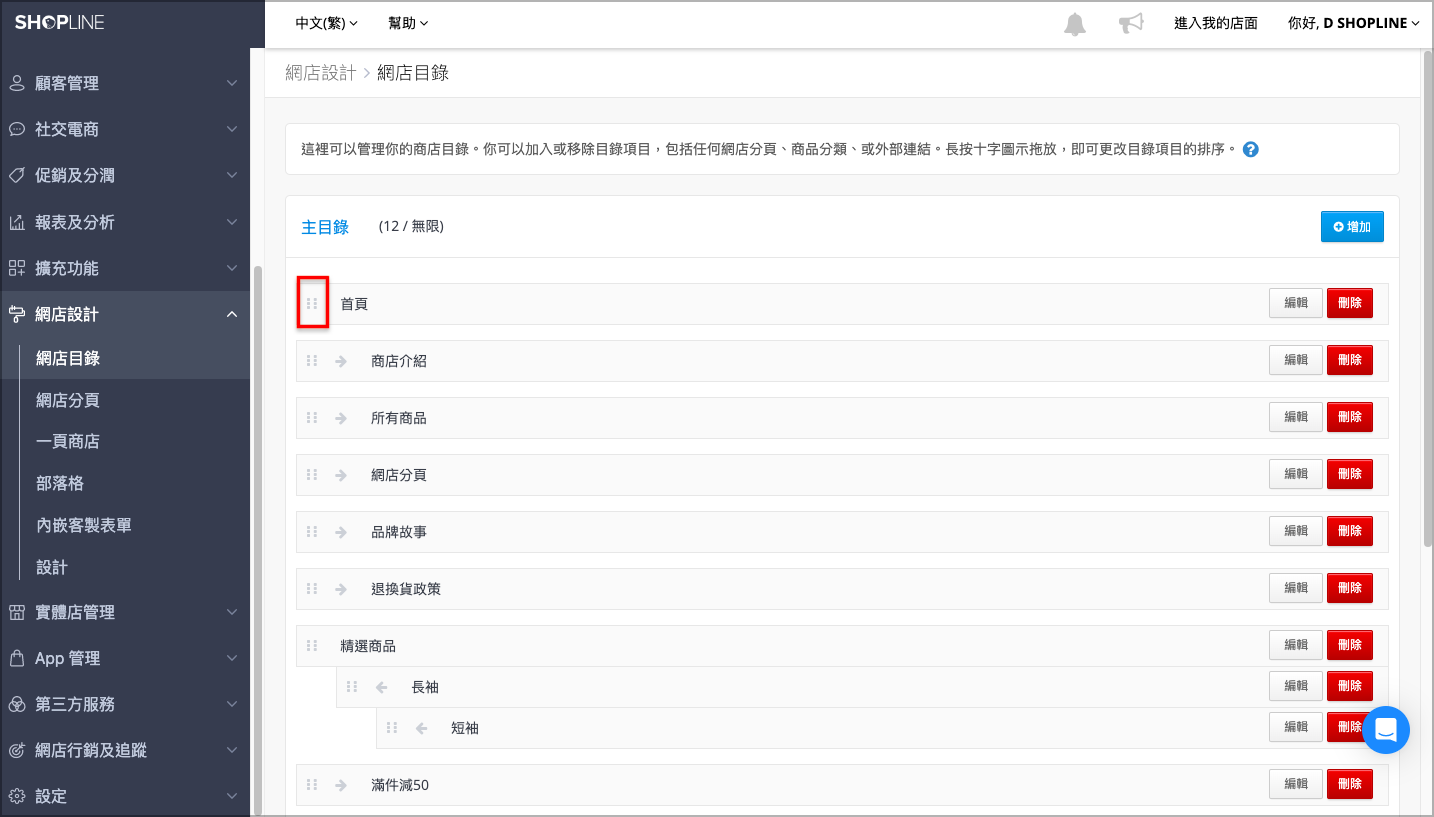Screen dimensions: 1434x817
Task: Click the indent arrow for 退換貨政策
Action: (341, 589)
